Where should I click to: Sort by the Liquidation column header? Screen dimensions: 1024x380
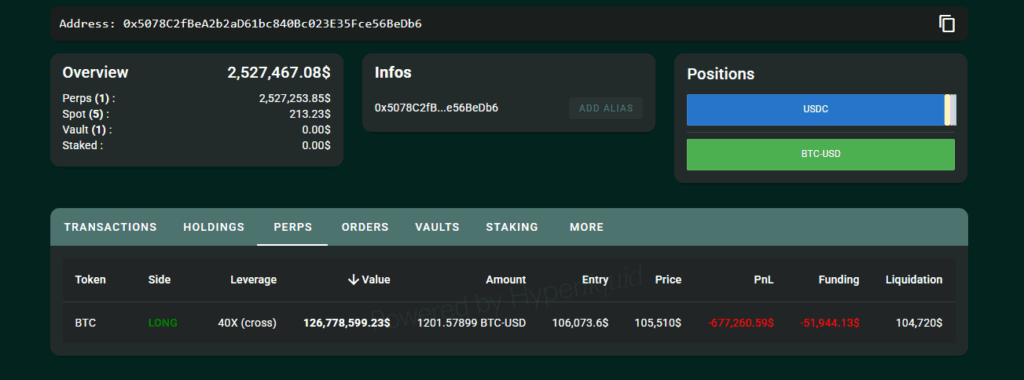tap(914, 279)
